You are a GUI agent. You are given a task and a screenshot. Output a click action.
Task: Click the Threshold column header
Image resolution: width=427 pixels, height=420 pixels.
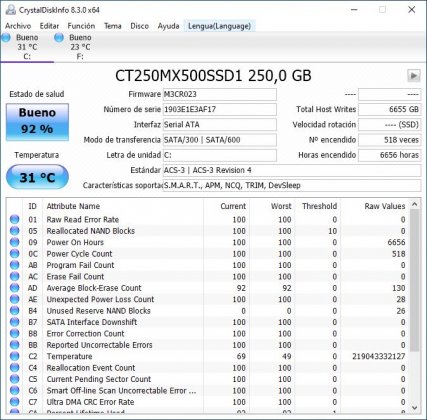coord(319,206)
